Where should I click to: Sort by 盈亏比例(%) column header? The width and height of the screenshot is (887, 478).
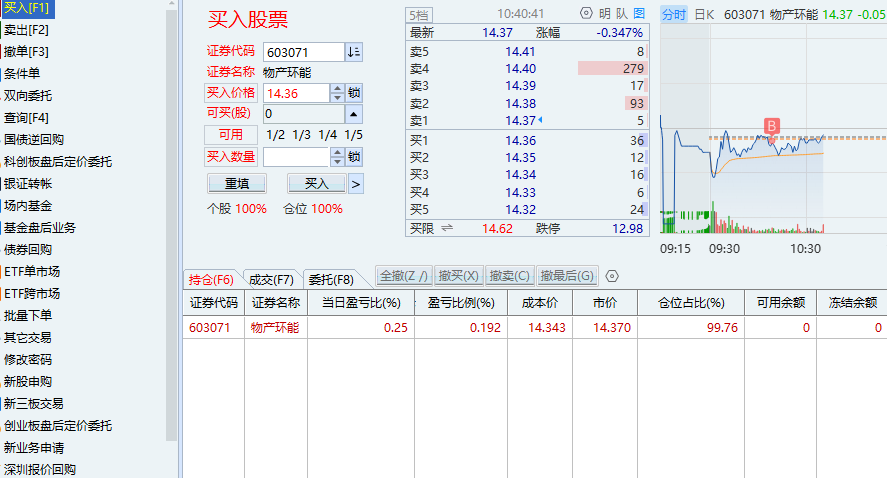pyautogui.click(x=461, y=303)
